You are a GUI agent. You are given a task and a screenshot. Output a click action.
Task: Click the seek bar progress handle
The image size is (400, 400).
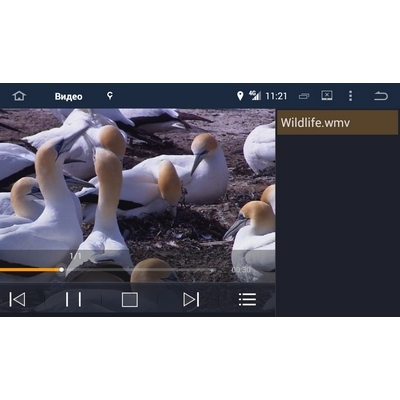(x=61, y=270)
